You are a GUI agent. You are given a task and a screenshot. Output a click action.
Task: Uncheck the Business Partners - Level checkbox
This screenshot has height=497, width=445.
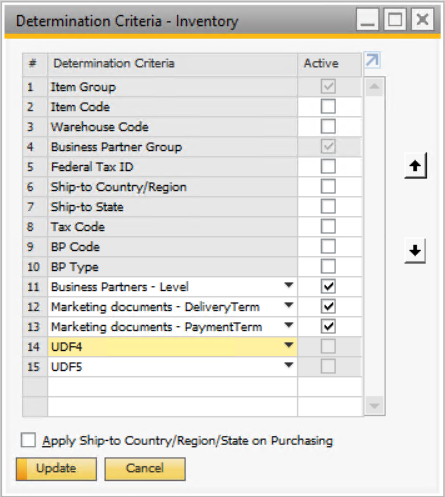point(328,287)
